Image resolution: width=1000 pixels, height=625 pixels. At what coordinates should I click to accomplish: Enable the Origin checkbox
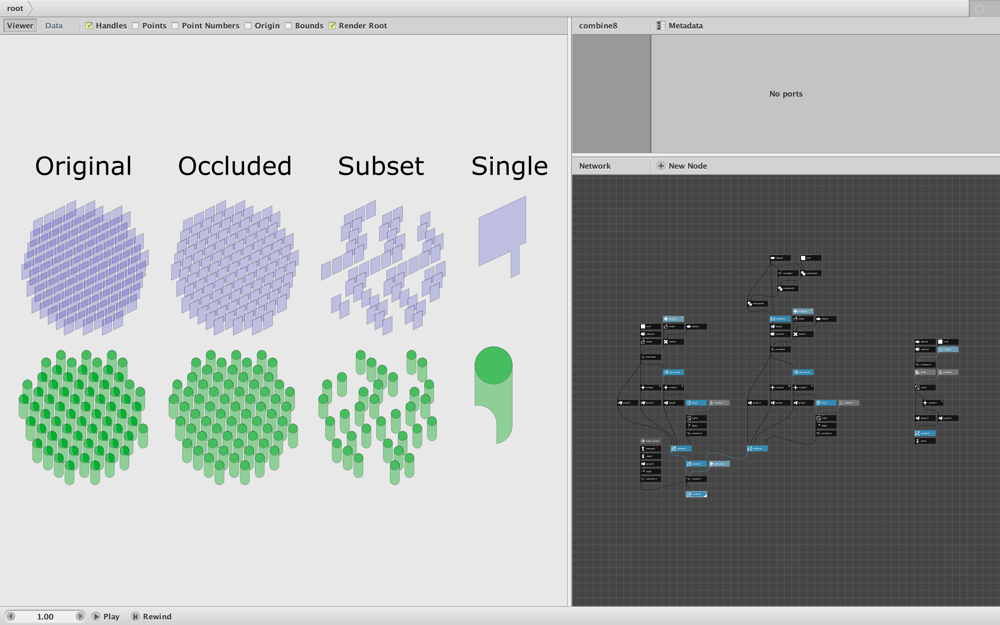coord(247,26)
